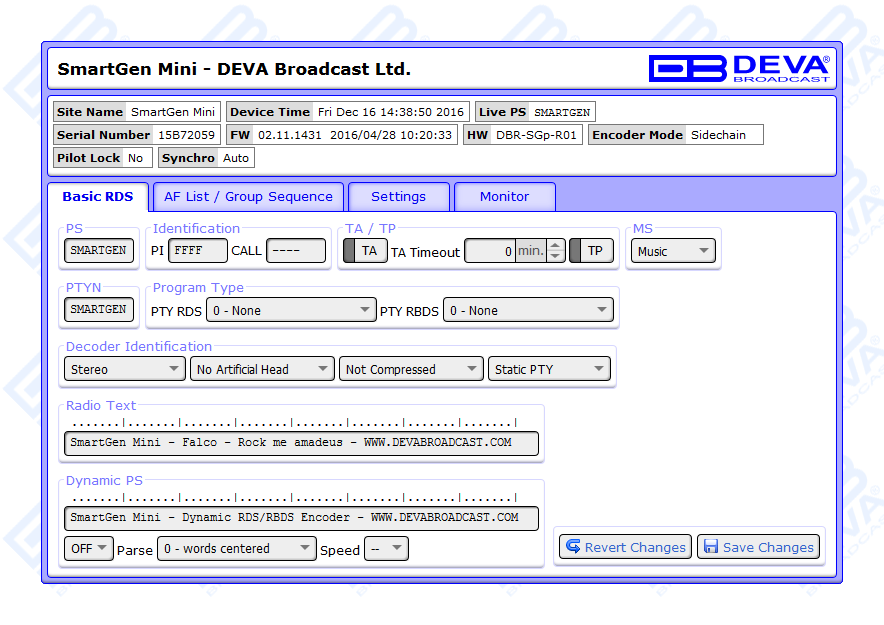Toggle the TP switch

(x=591, y=251)
